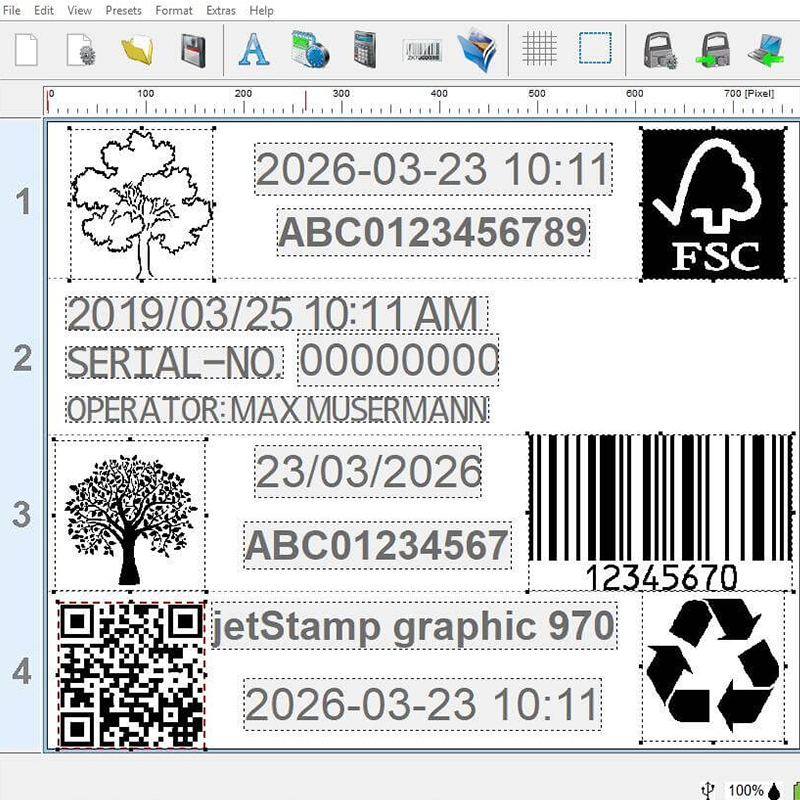The image size is (800, 800).
Task: Transfer imprint to device with stamp arrow icon
Action: tap(713, 50)
